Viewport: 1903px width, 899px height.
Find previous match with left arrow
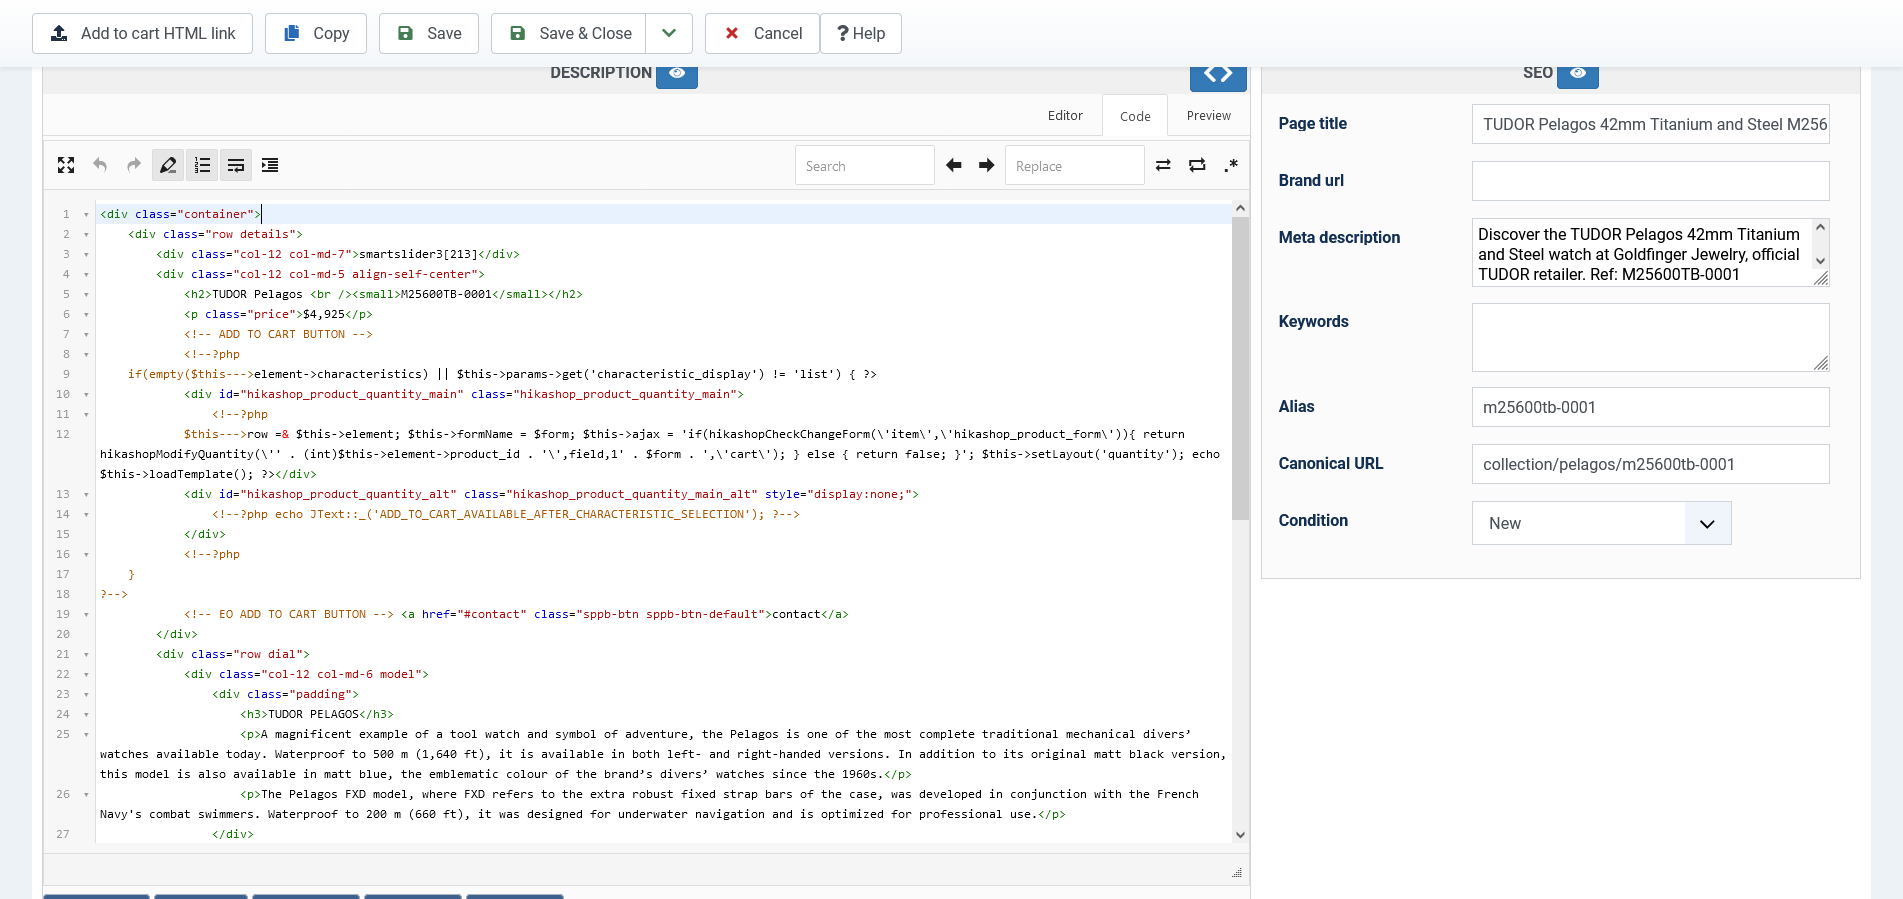click(x=954, y=165)
